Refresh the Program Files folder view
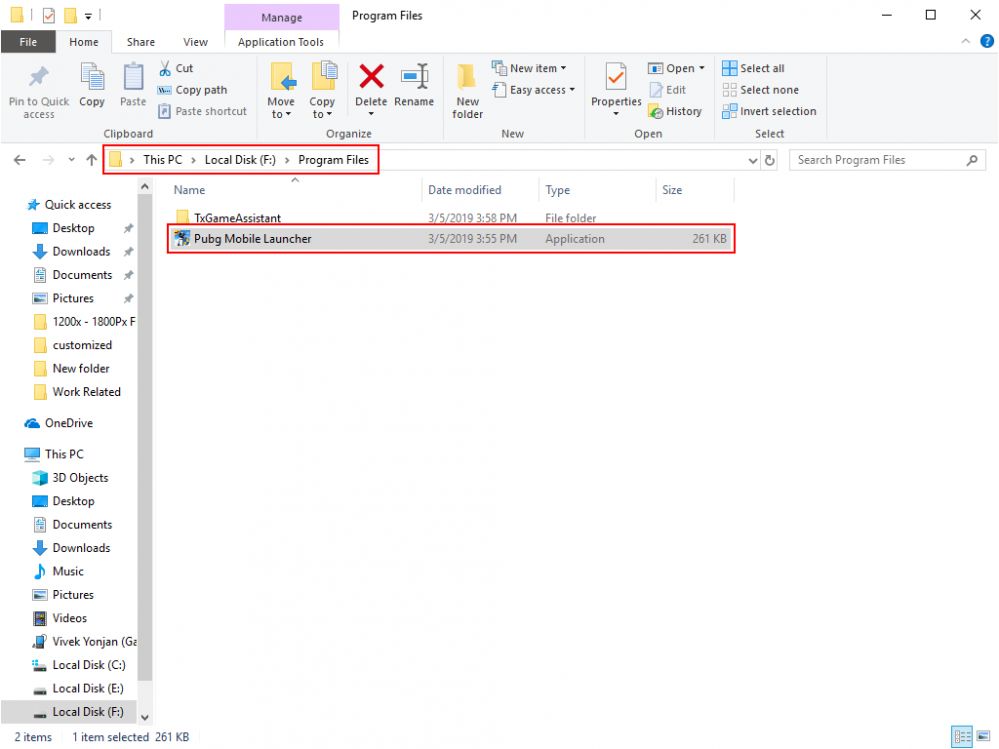This screenshot has width=999, height=749. pyautogui.click(x=770, y=160)
